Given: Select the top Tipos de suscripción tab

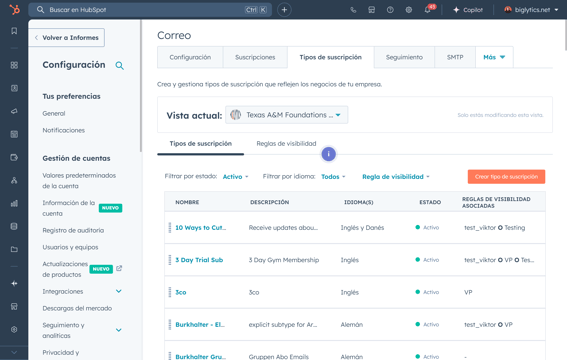Looking at the screenshot, I should click(331, 57).
